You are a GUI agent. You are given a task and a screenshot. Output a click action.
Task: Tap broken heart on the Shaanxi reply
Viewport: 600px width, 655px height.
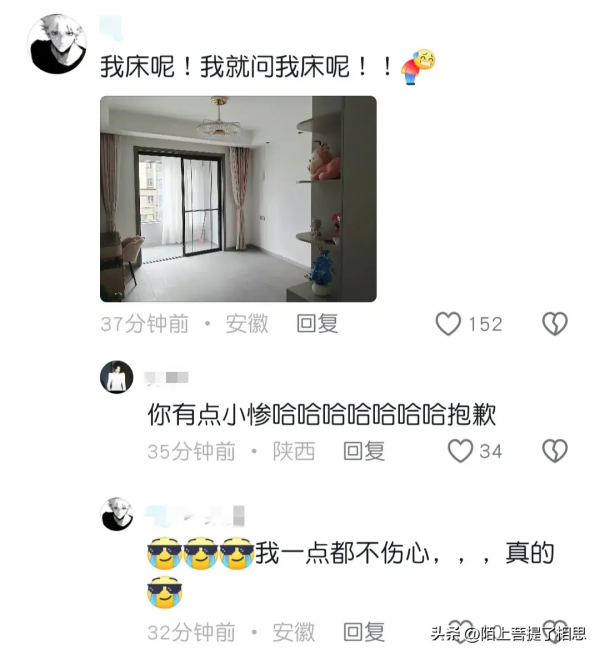[554, 451]
